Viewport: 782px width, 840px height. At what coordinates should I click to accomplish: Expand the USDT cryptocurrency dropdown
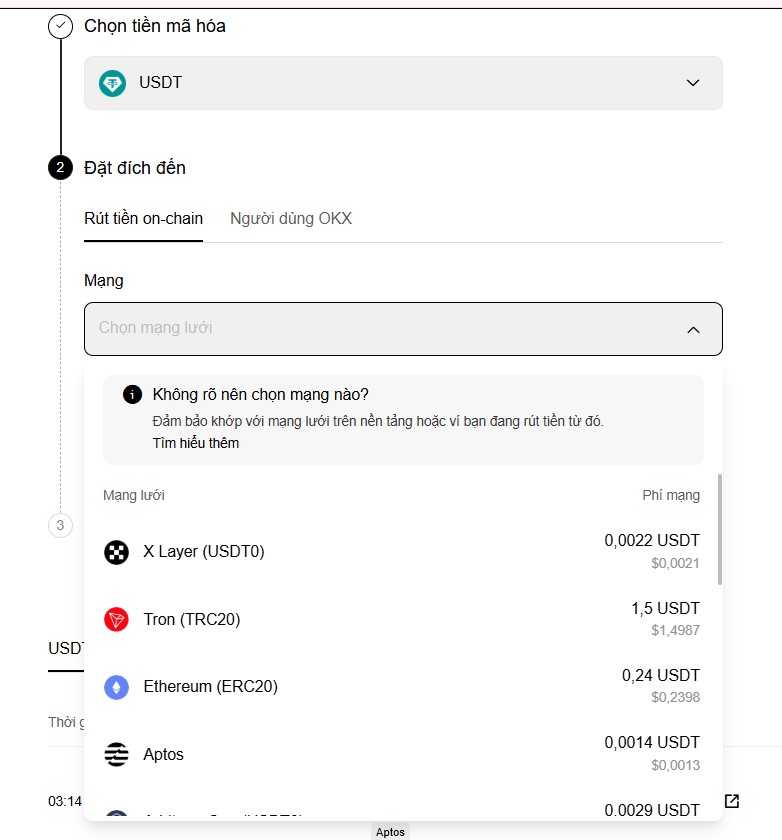(x=693, y=83)
